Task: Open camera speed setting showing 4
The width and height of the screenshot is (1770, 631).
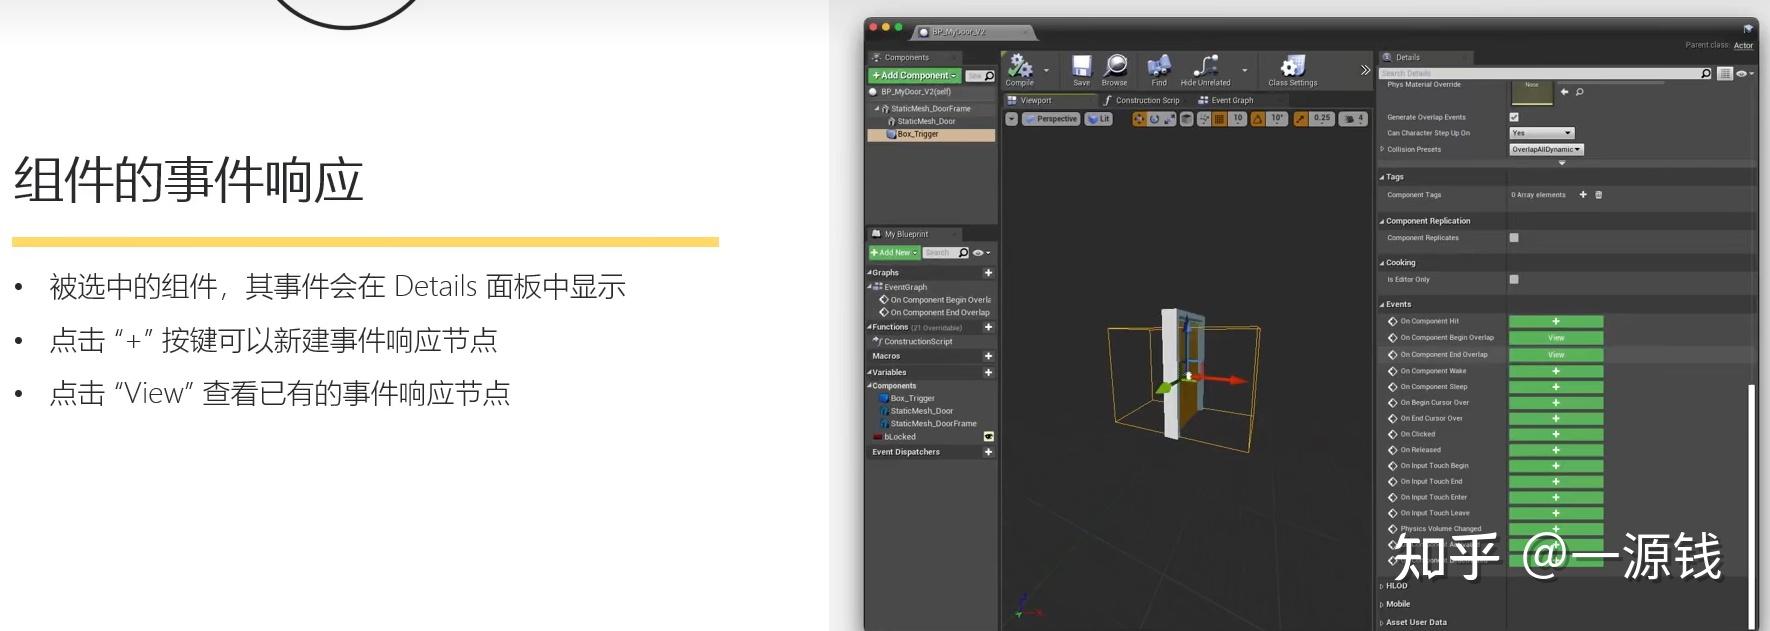Action: [1353, 119]
